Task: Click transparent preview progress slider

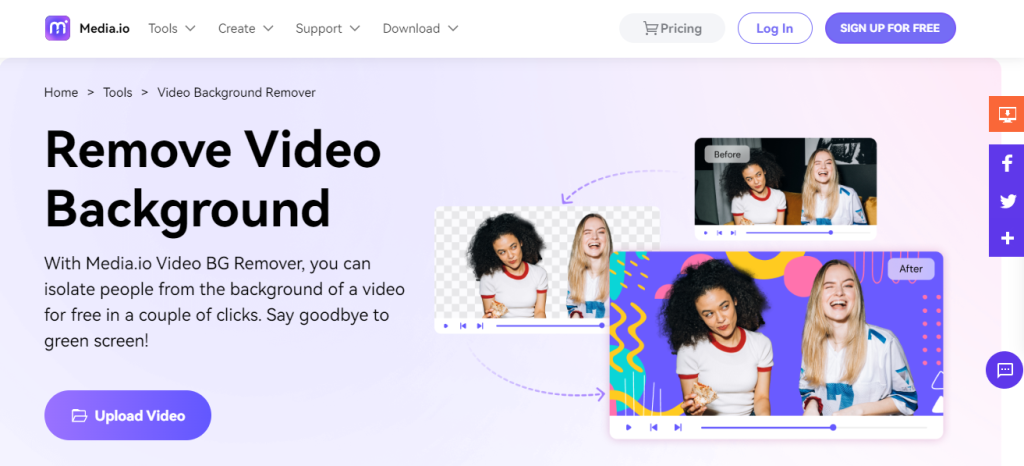Action: pyautogui.click(x=550, y=326)
